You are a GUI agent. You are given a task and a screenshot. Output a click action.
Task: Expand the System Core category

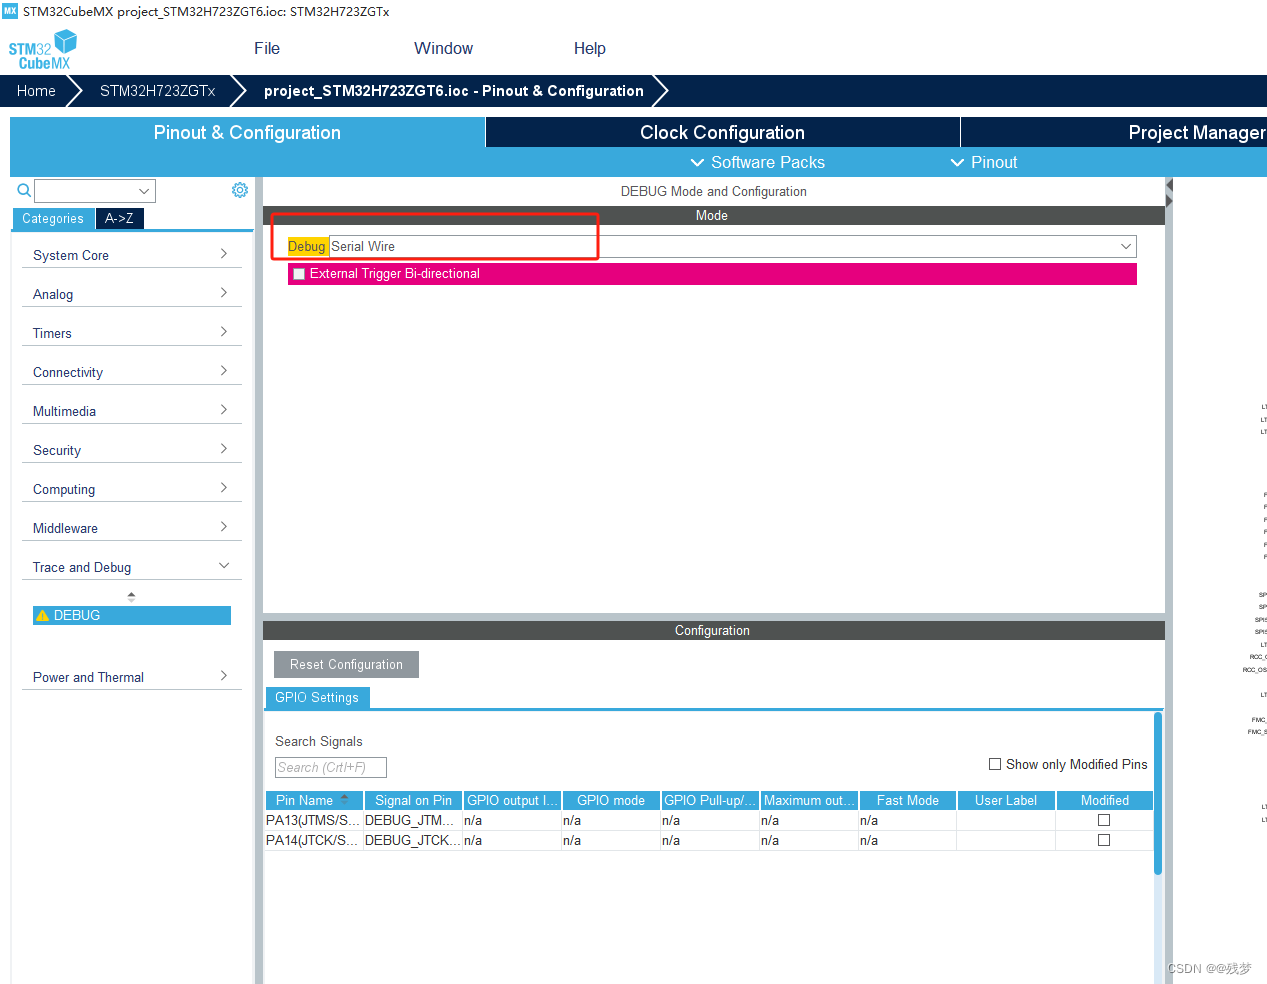coord(131,255)
